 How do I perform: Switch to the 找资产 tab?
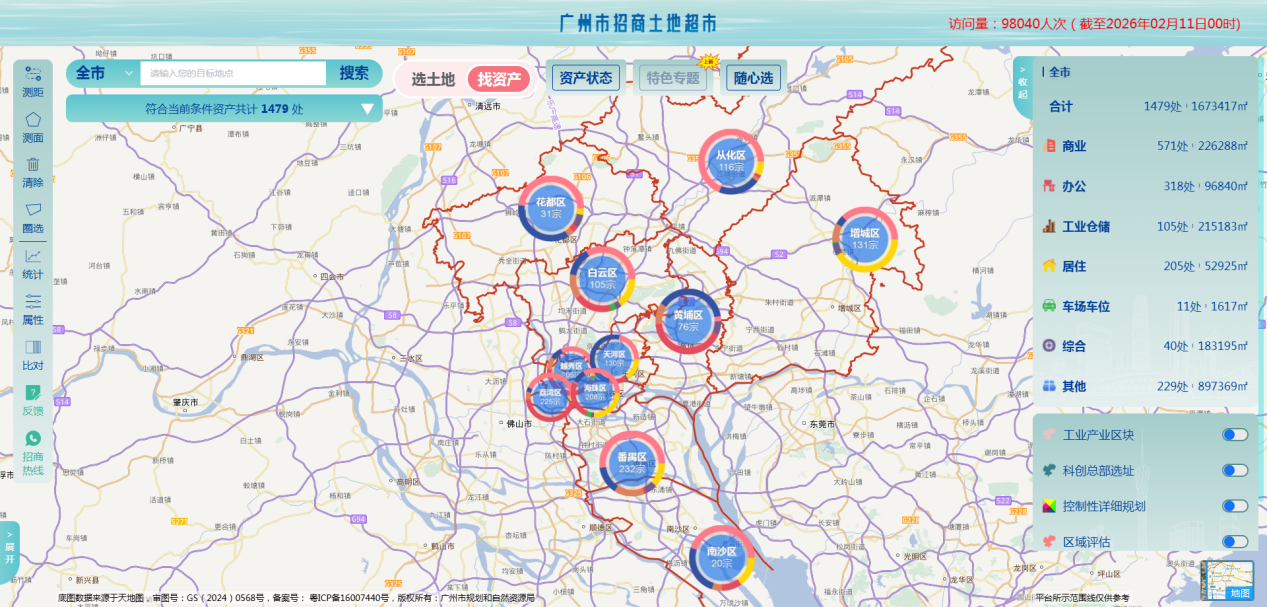point(499,79)
